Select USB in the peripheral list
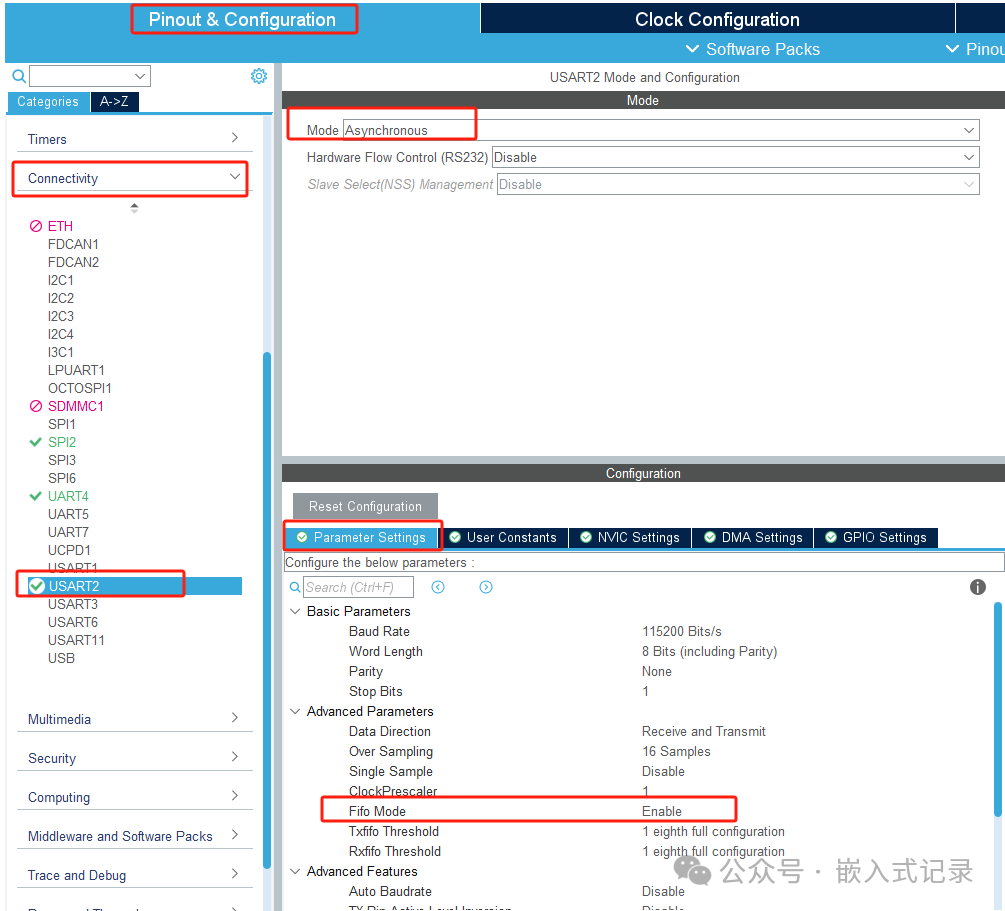The image size is (1005, 911). click(x=62, y=658)
